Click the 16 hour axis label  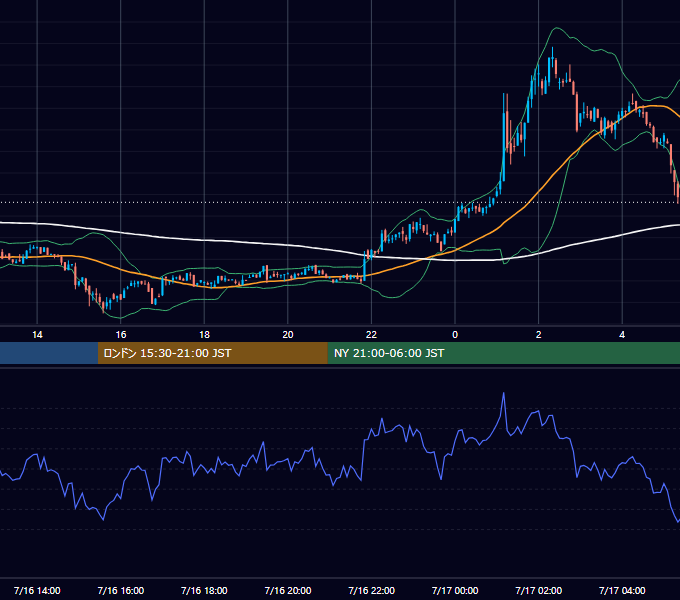(x=121, y=335)
